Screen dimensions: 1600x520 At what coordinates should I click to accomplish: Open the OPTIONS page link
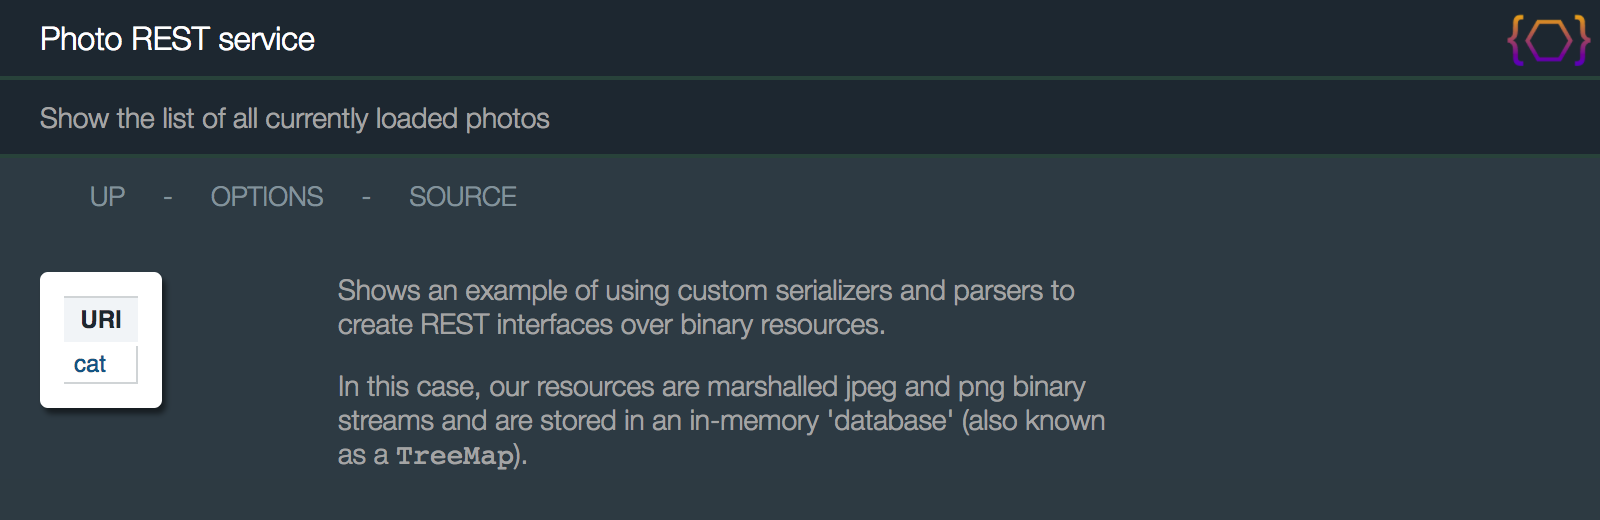(267, 197)
